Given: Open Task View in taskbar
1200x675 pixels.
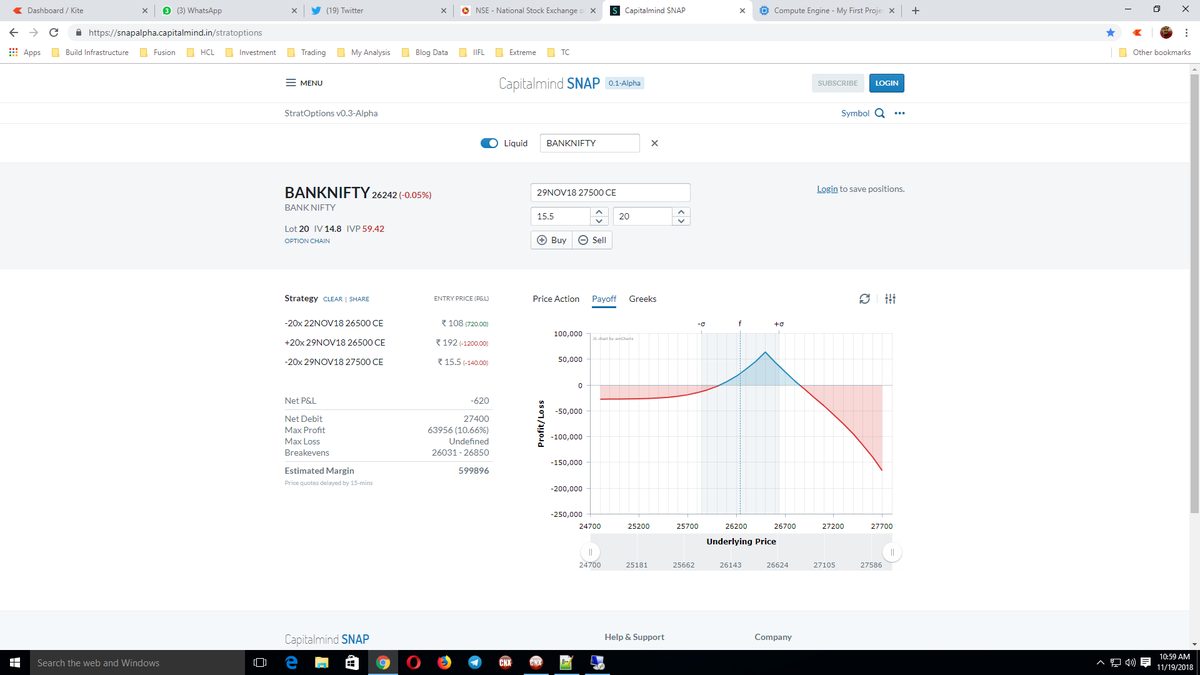Looking at the screenshot, I should pos(258,662).
